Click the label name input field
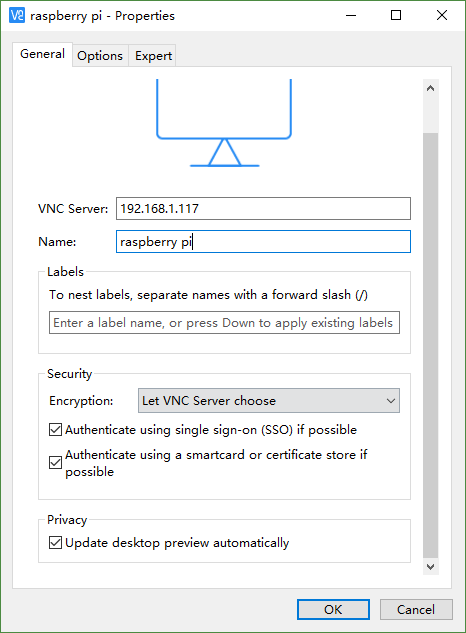 (x=224, y=323)
